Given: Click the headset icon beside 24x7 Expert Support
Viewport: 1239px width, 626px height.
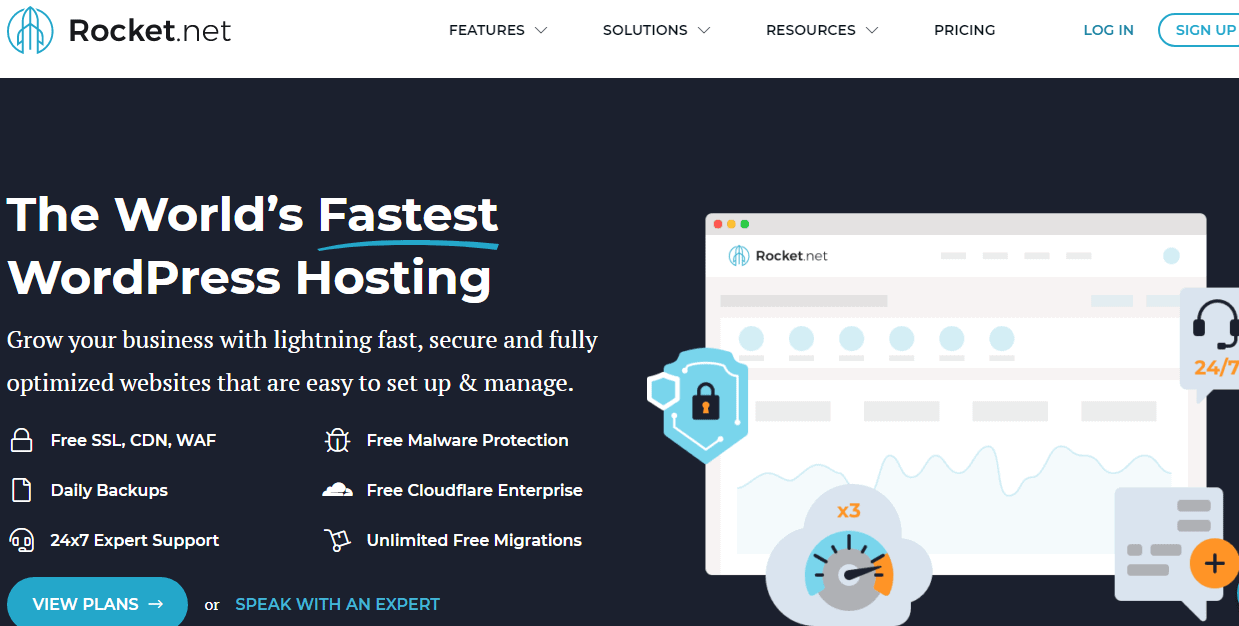Looking at the screenshot, I should [21, 540].
